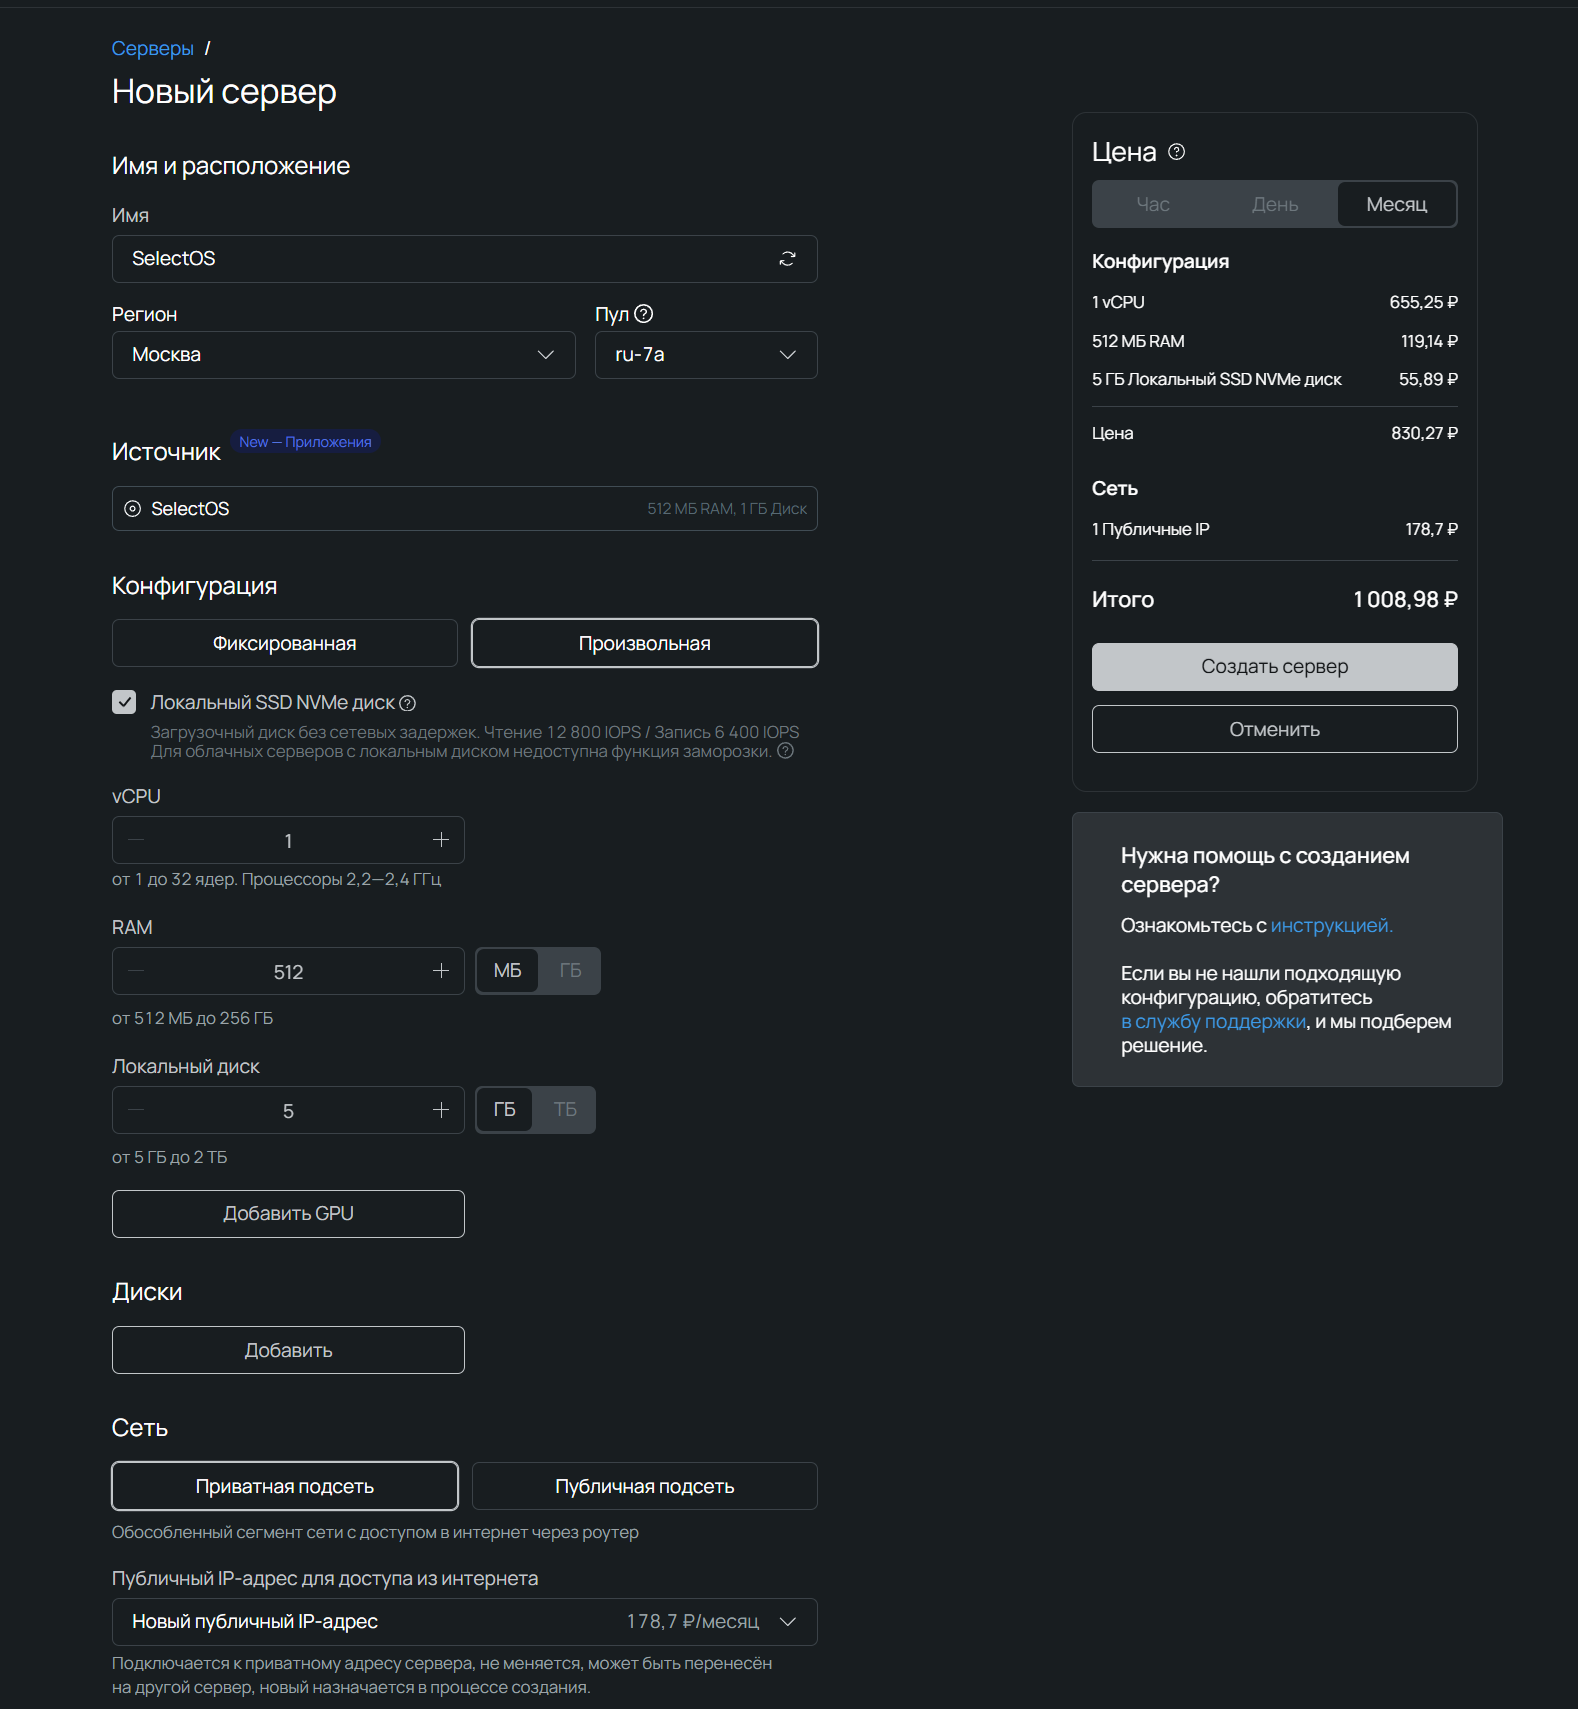This screenshot has height=1709, width=1578.
Task: Switch RAM units to ГБ
Action: 570,971
